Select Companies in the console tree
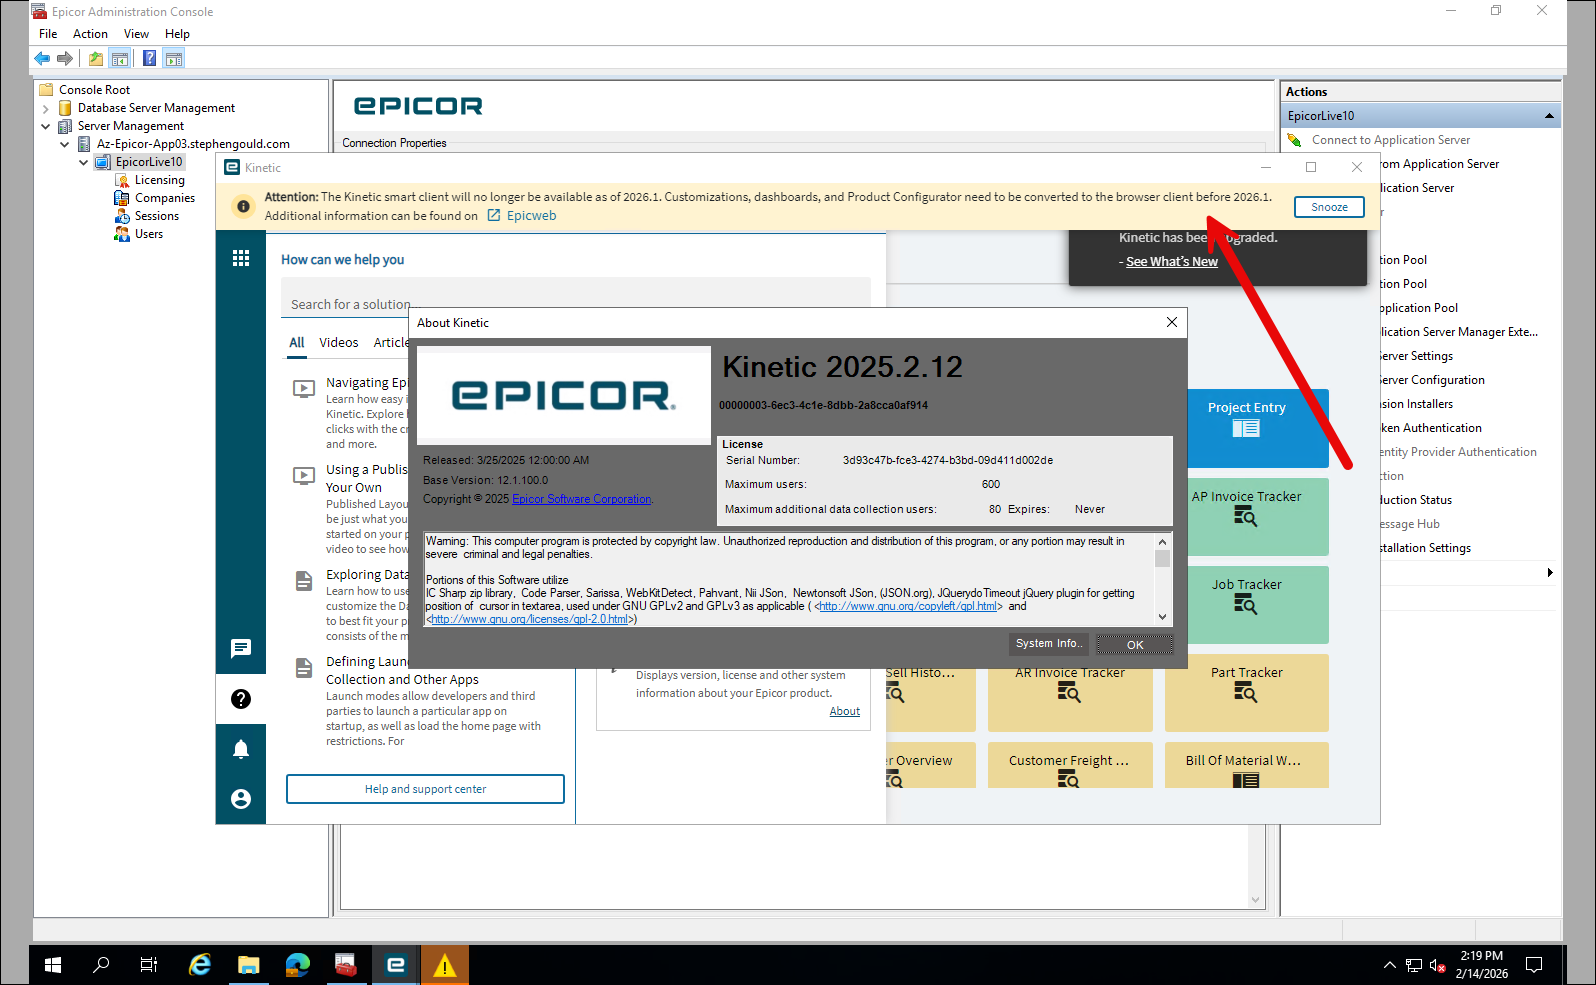 165,198
